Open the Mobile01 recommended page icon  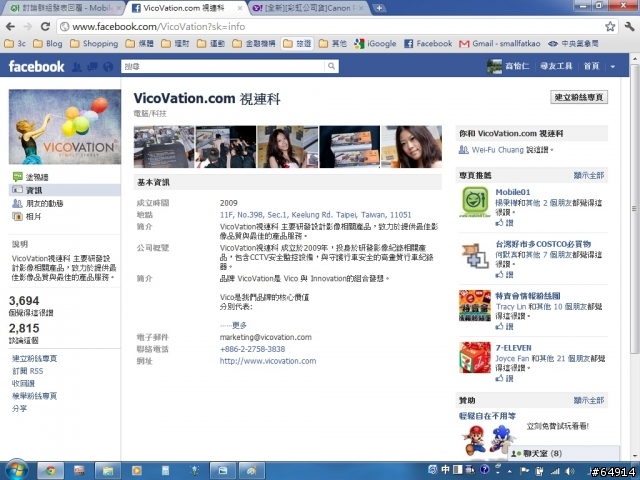point(475,202)
